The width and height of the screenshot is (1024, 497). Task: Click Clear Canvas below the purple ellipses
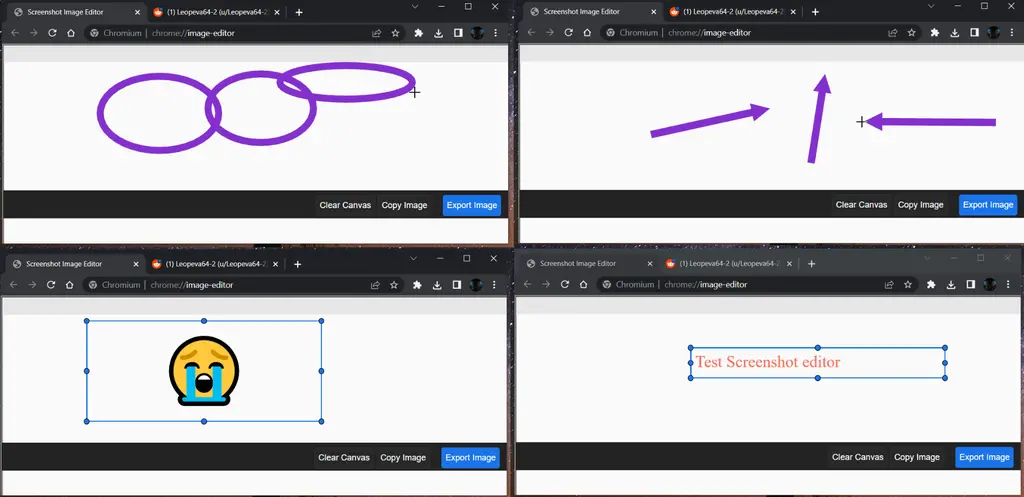[x=345, y=205]
